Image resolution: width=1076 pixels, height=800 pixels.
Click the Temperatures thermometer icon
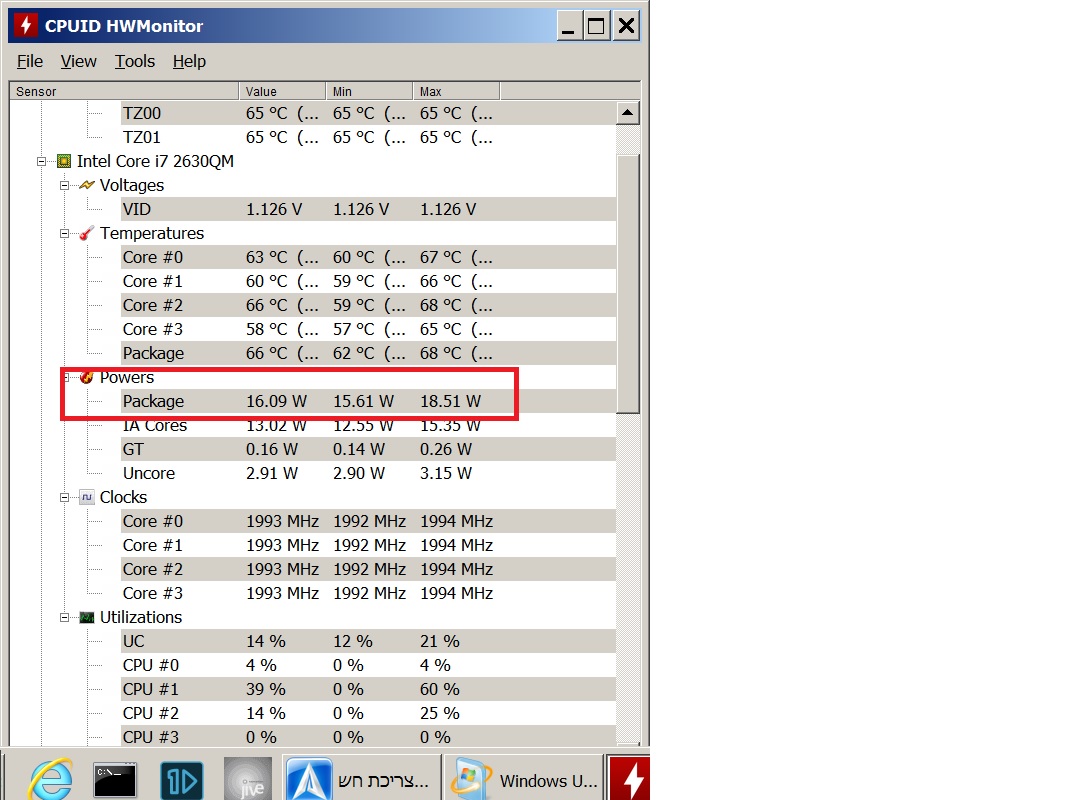coord(86,233)
